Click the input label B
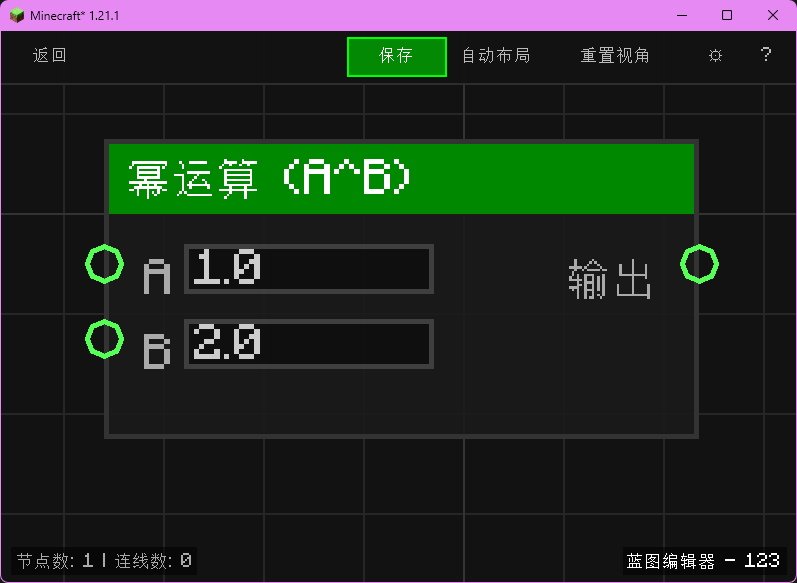Screen dimensions: 797x583 tap(157, 351)
